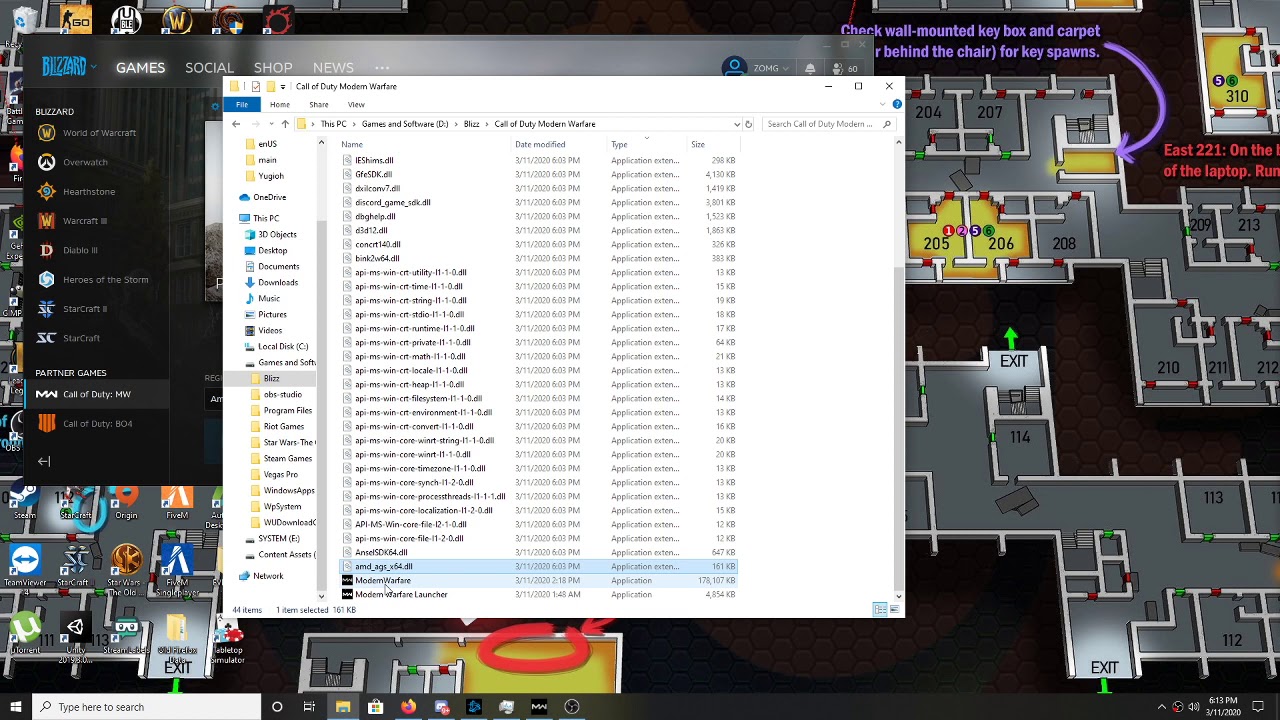Image resolution: width=1280 pixels, height=720 pixels.
Task: Sort files by Size column header
Action: (x=698, y=145)
